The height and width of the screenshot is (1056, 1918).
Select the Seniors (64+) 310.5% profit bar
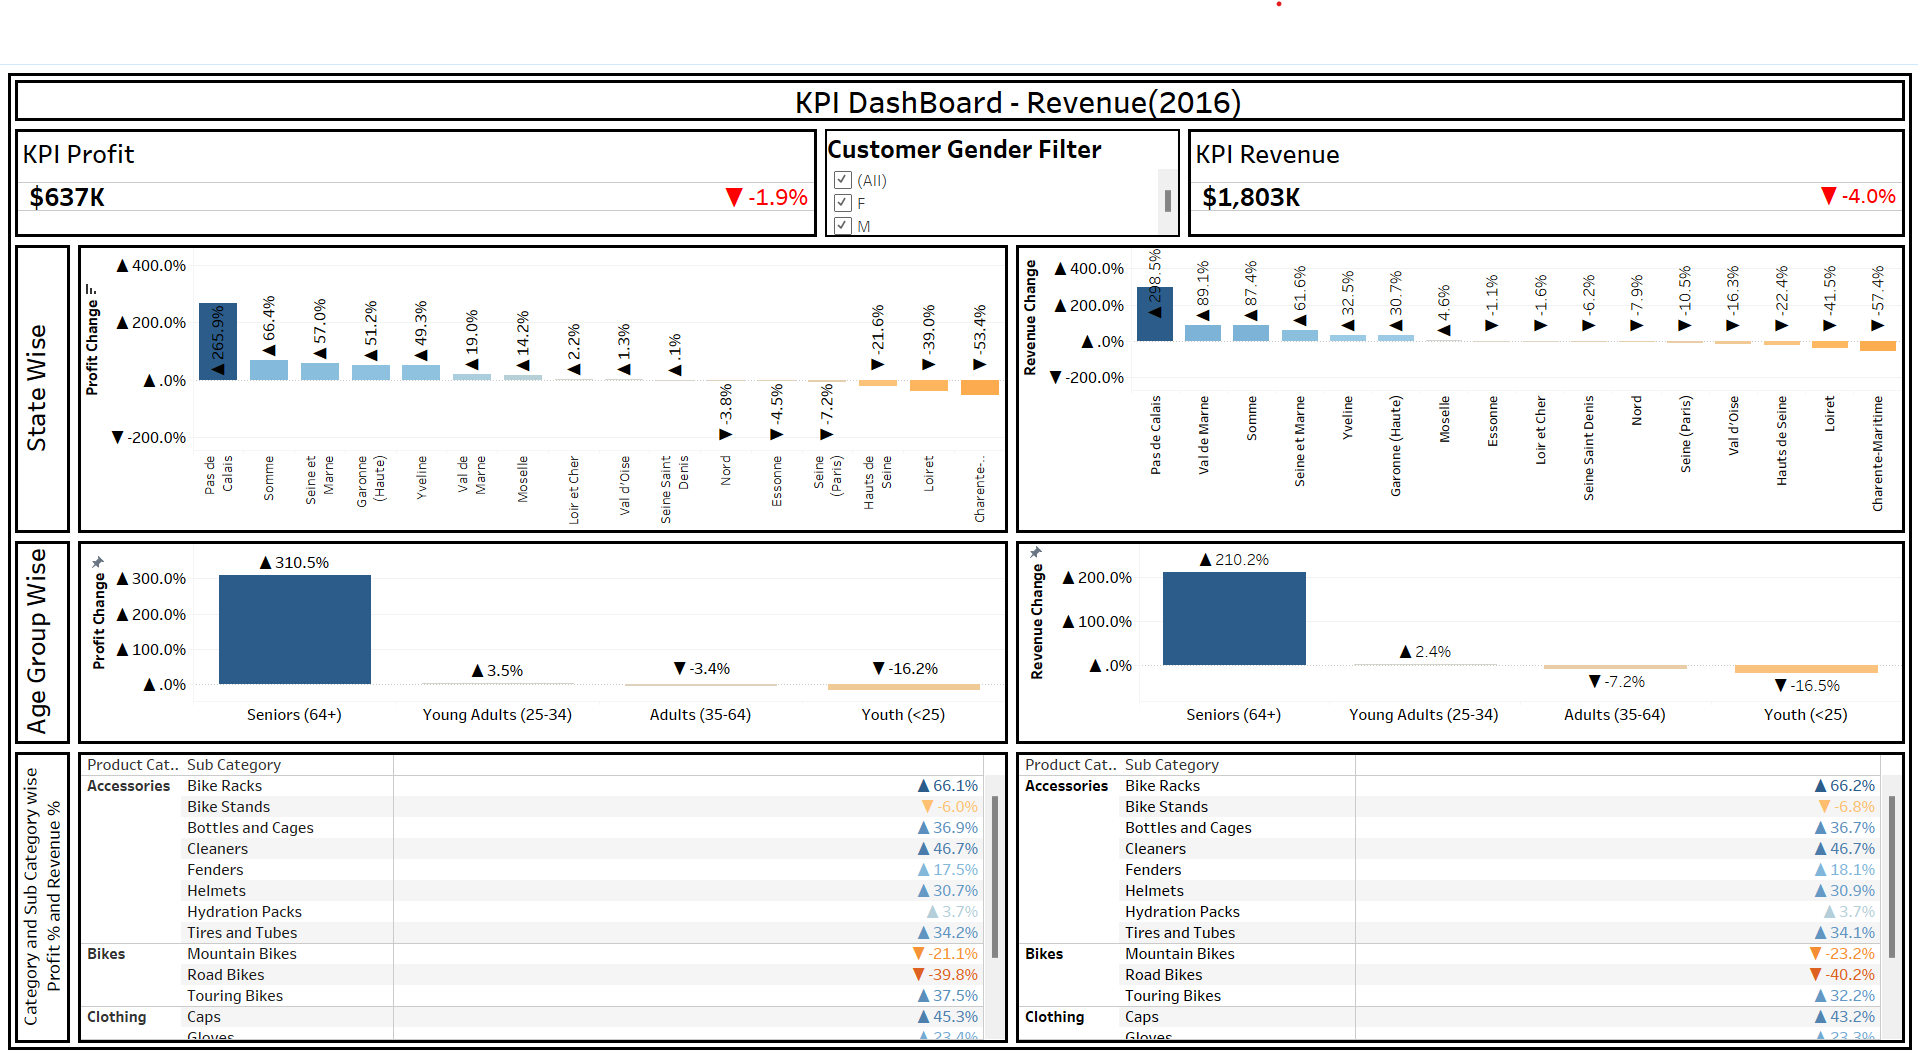point(295,629)
